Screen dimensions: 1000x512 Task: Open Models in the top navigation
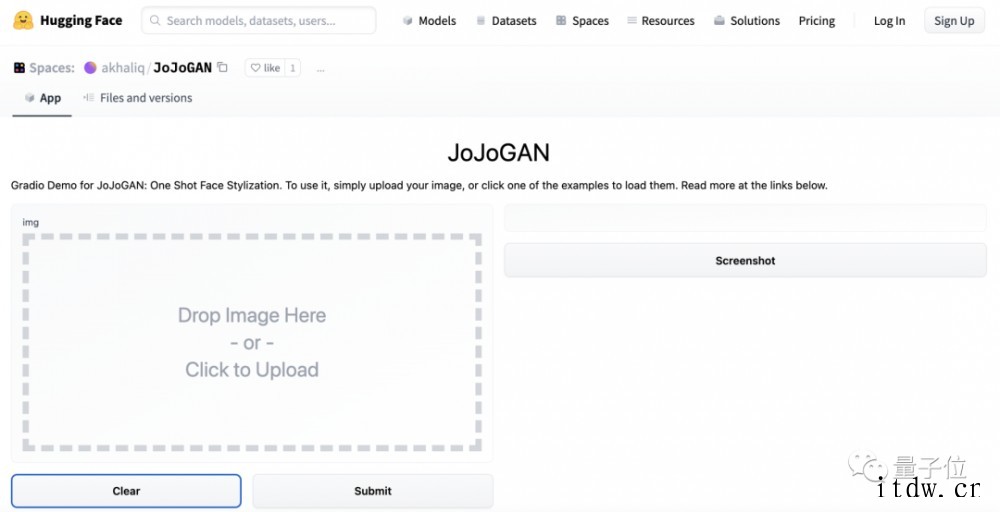click(429, 20)
